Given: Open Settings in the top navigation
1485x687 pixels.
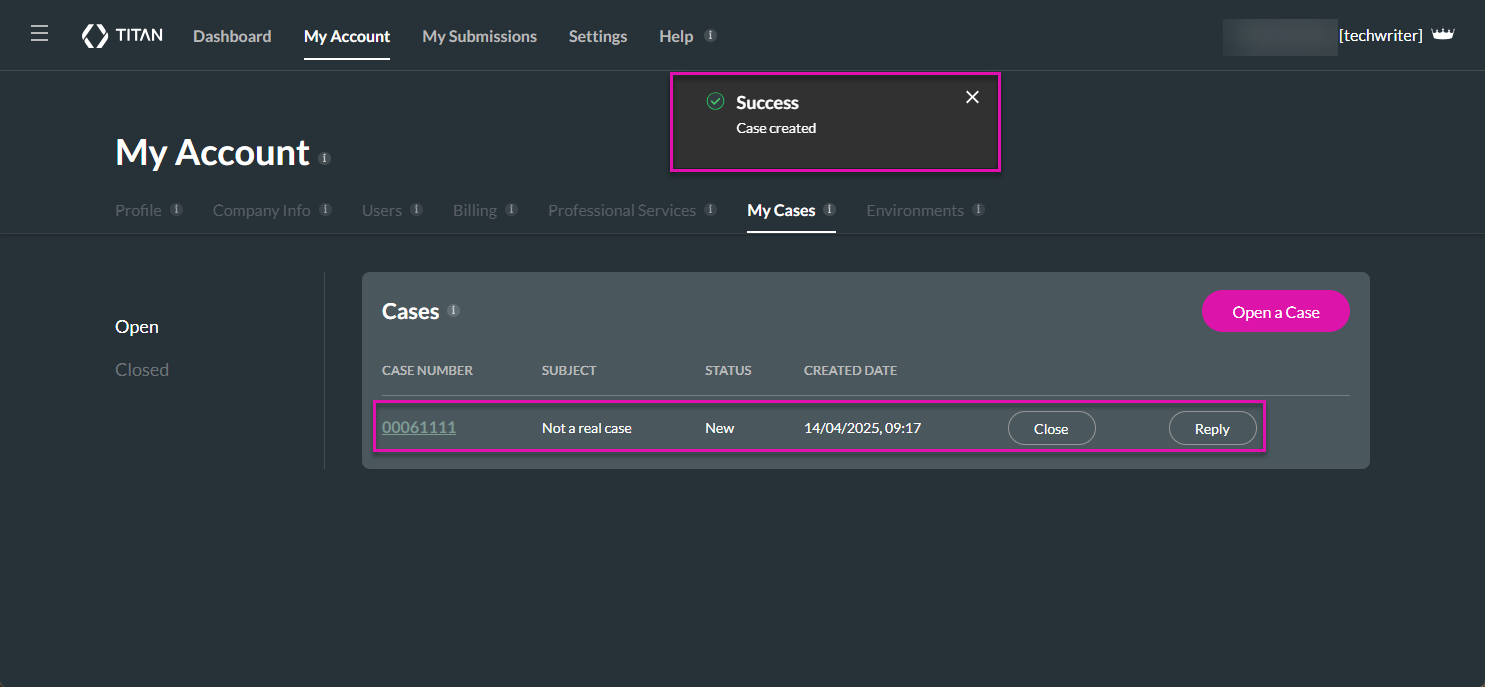Looking at the screenshot, I should click(x=598, y=36).
